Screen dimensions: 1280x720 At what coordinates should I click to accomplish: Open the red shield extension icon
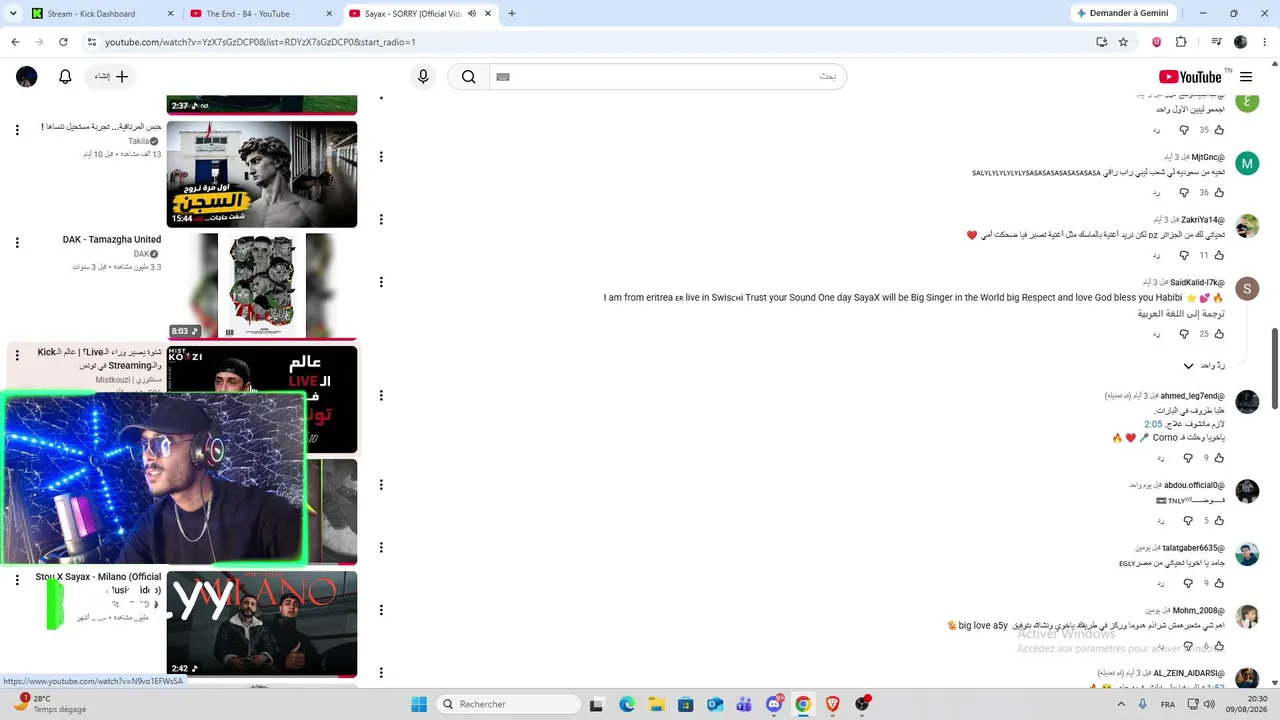point(1157,42)
